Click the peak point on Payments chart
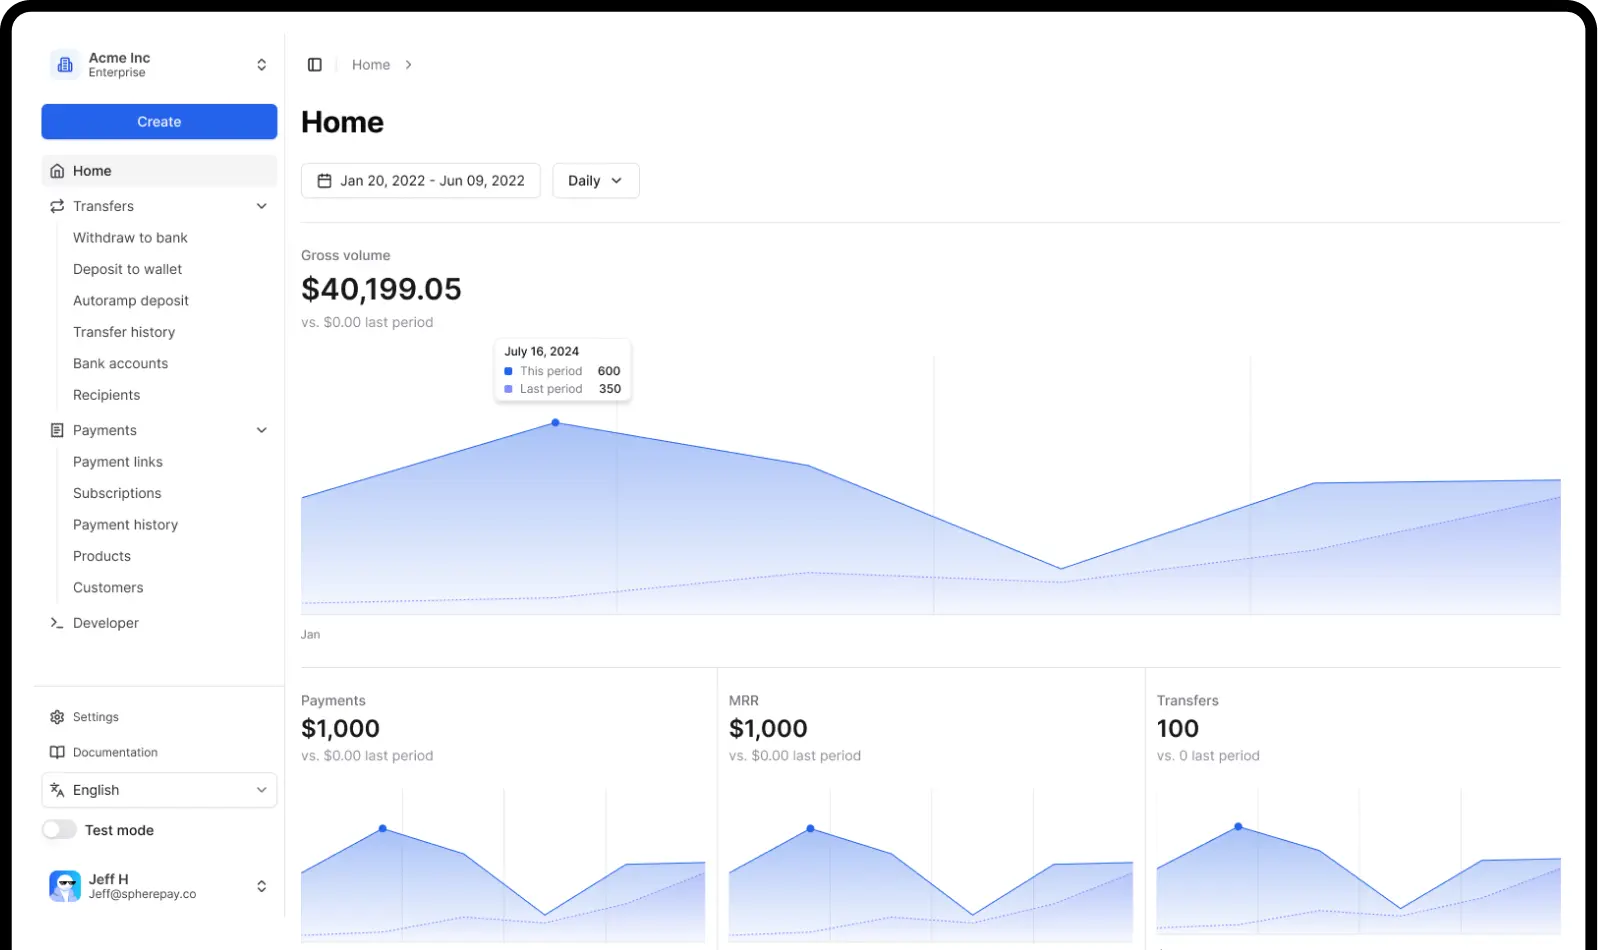1598x950 pixels. 383,829
